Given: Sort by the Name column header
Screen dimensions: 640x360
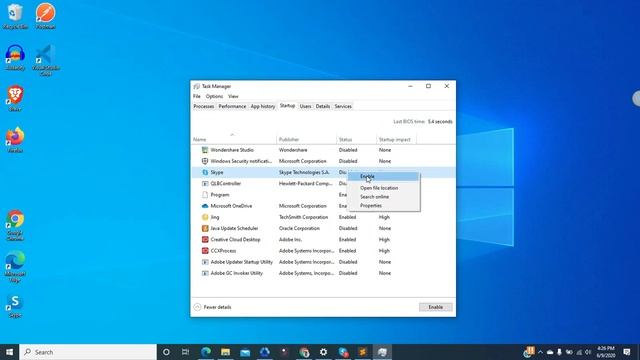Looking at the screenshot, I should (233, 139).
